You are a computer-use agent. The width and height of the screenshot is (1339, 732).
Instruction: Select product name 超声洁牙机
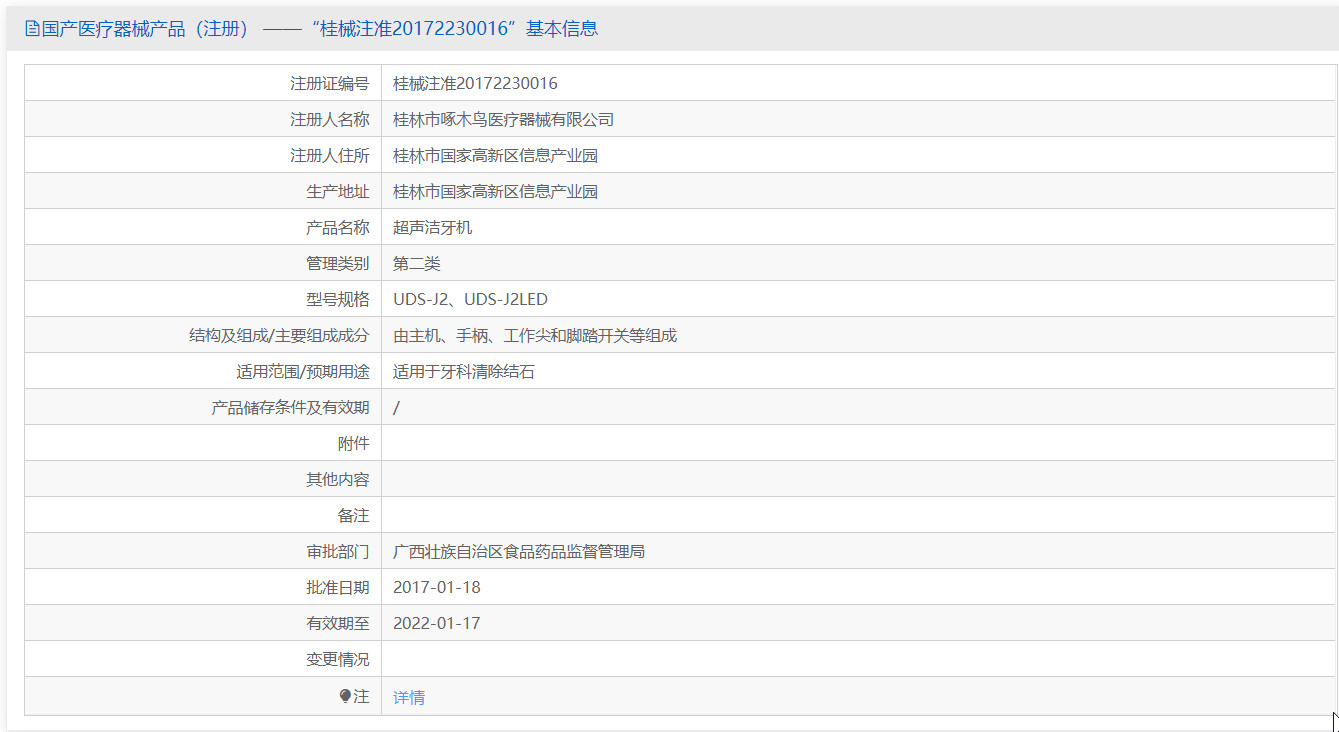432,227
